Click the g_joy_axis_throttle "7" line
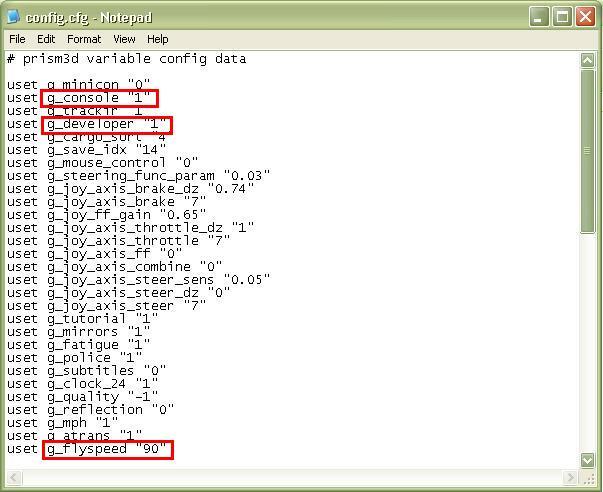Image resolution: width=603 pixels, height=492 pixels. tap(118, 241)
